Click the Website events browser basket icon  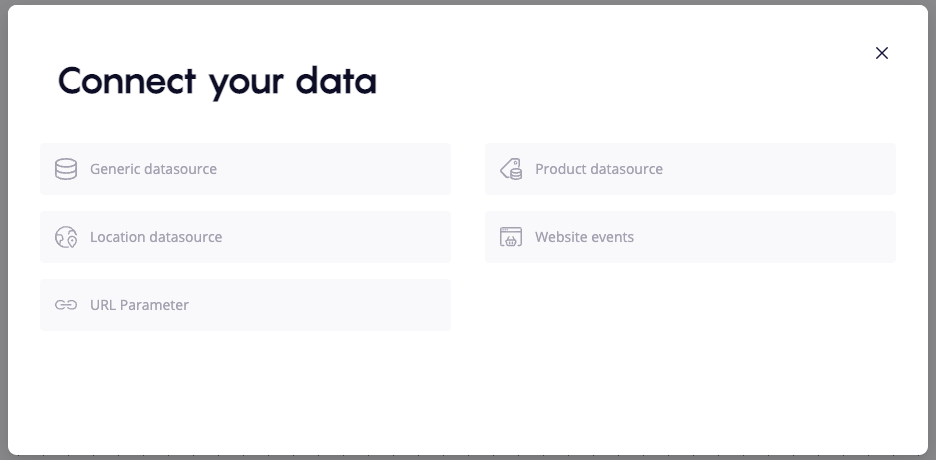(511, 237)
